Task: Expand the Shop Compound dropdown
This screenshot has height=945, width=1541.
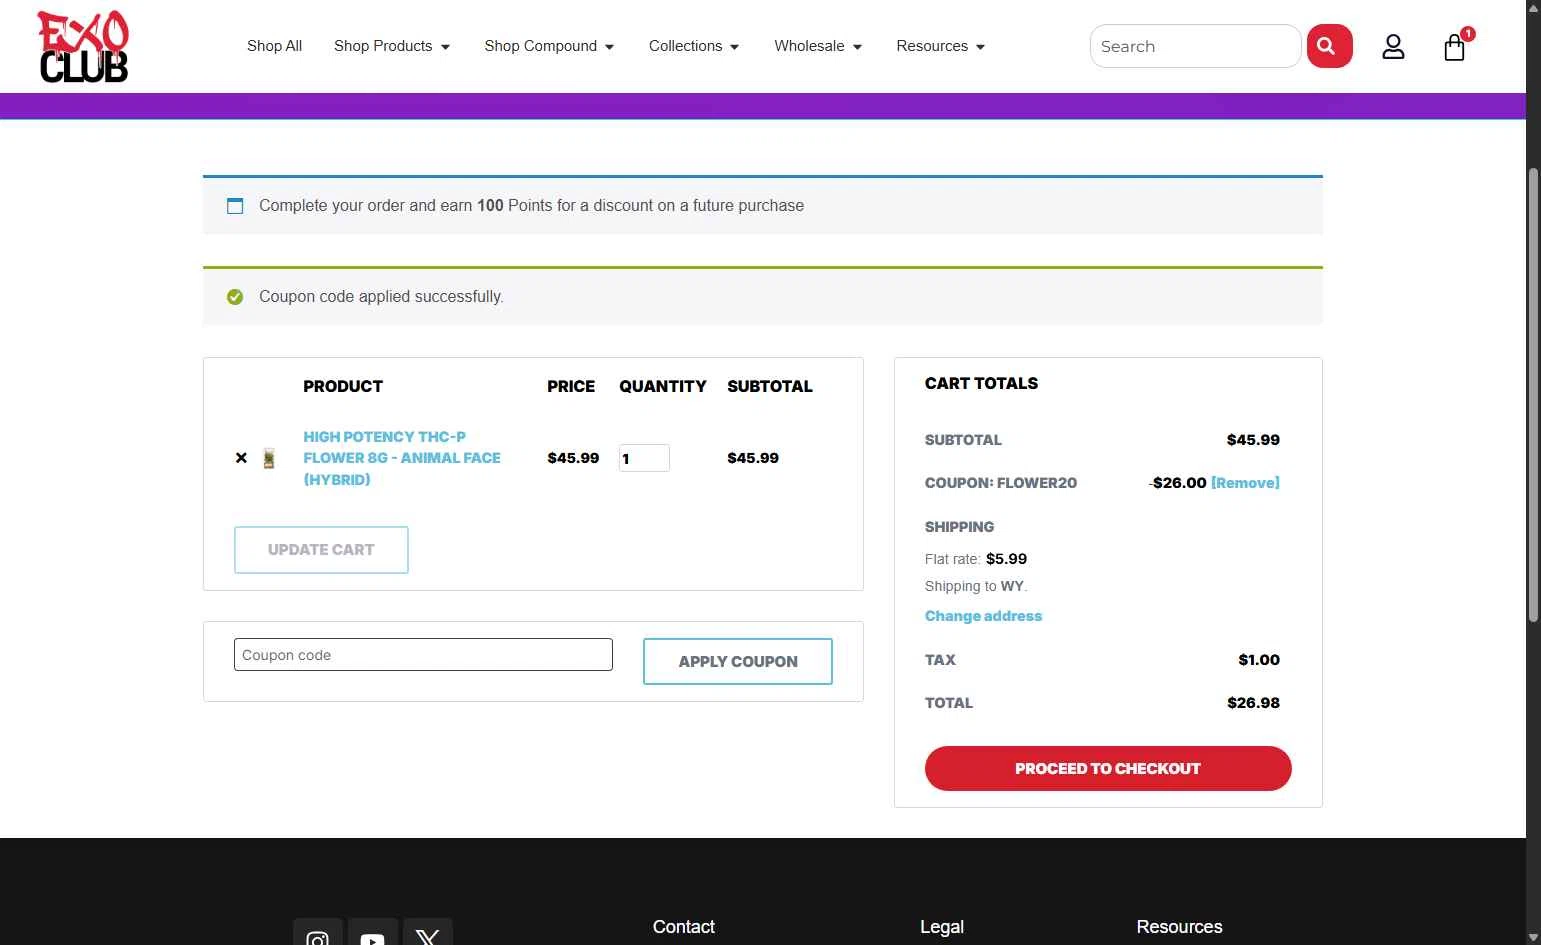Action: pyautogui.click(x=549, y=46)
